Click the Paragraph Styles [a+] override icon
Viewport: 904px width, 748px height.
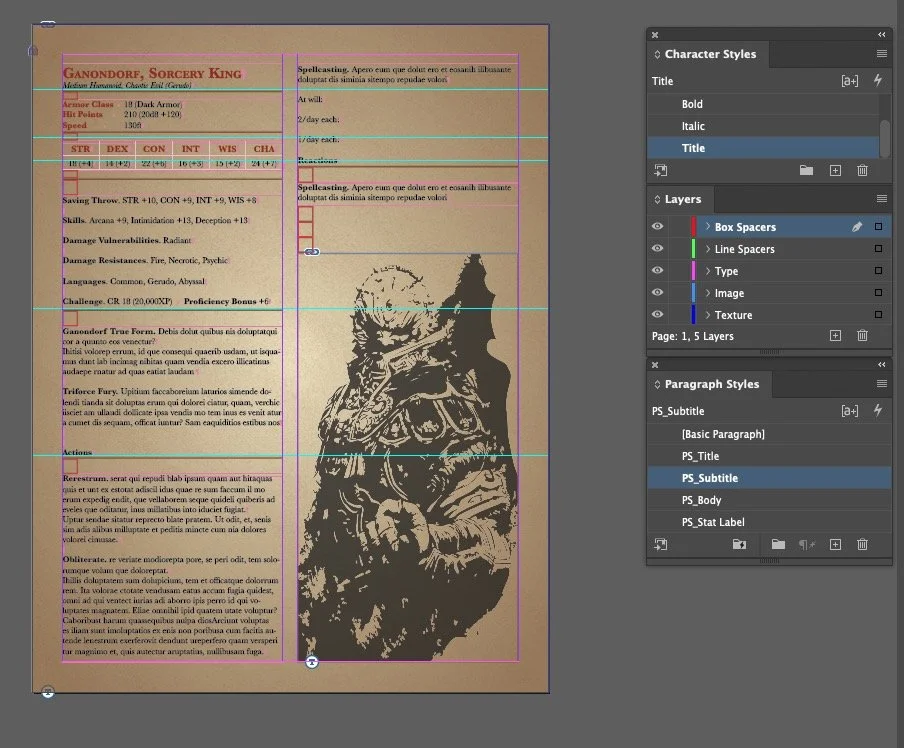tap(849, 411)
